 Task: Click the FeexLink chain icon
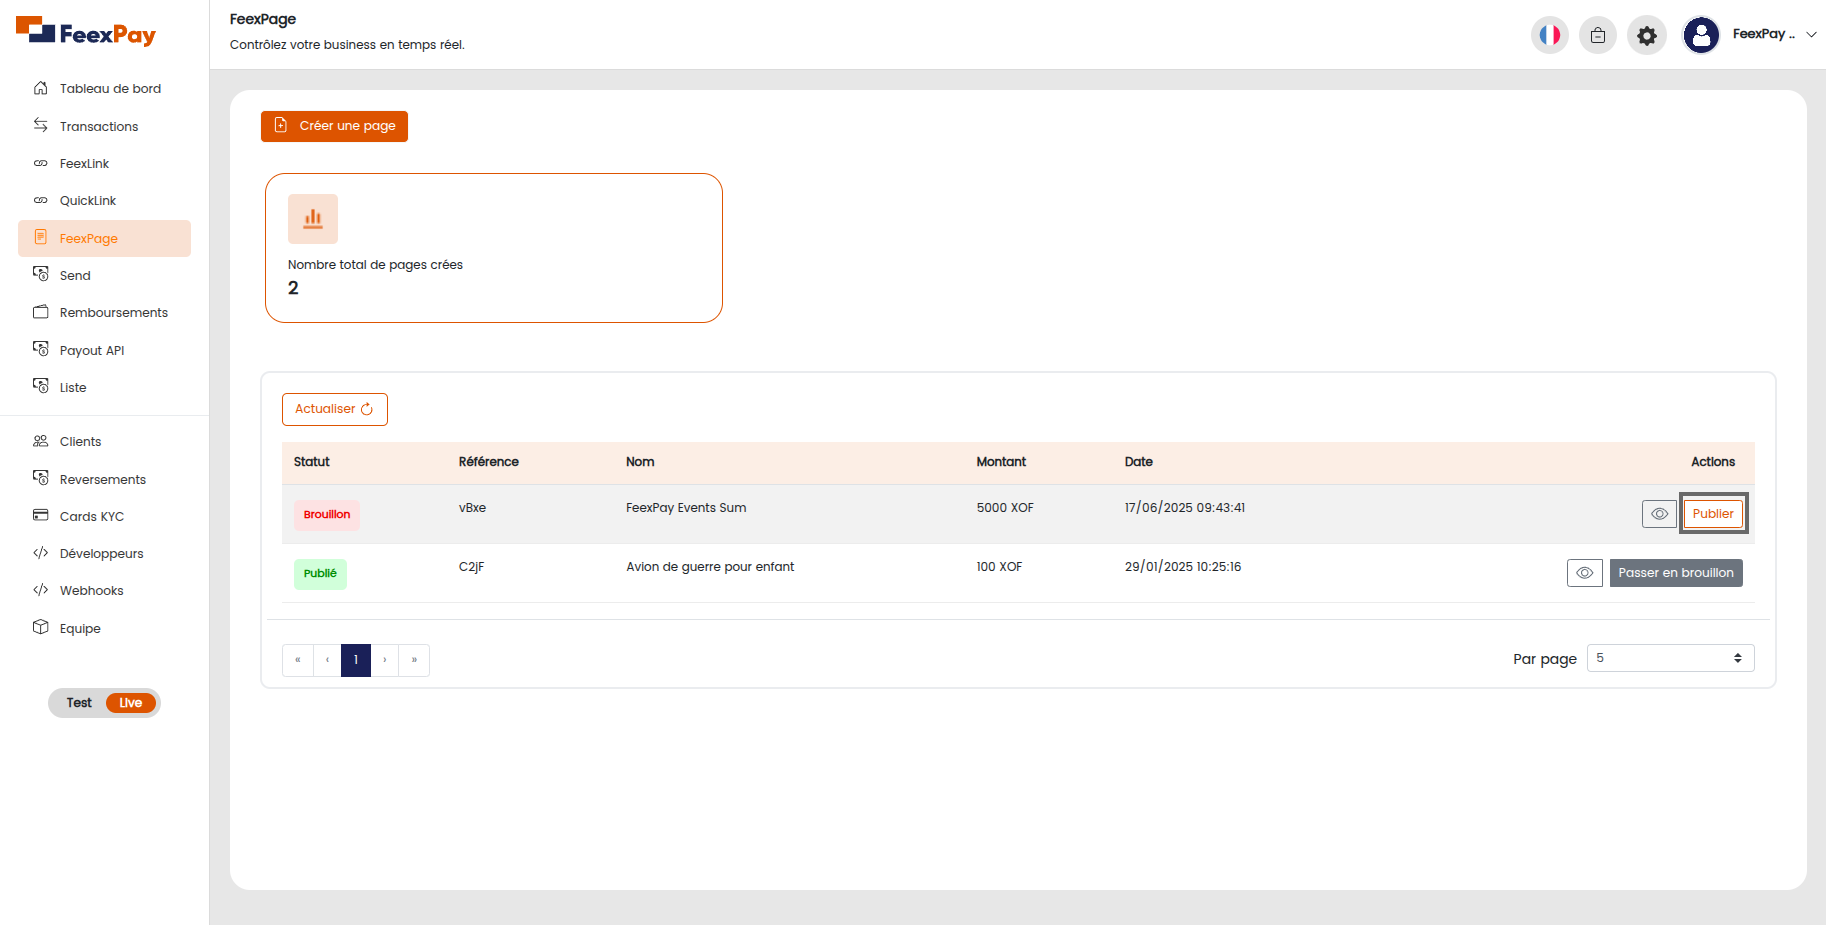pos(41,163)
